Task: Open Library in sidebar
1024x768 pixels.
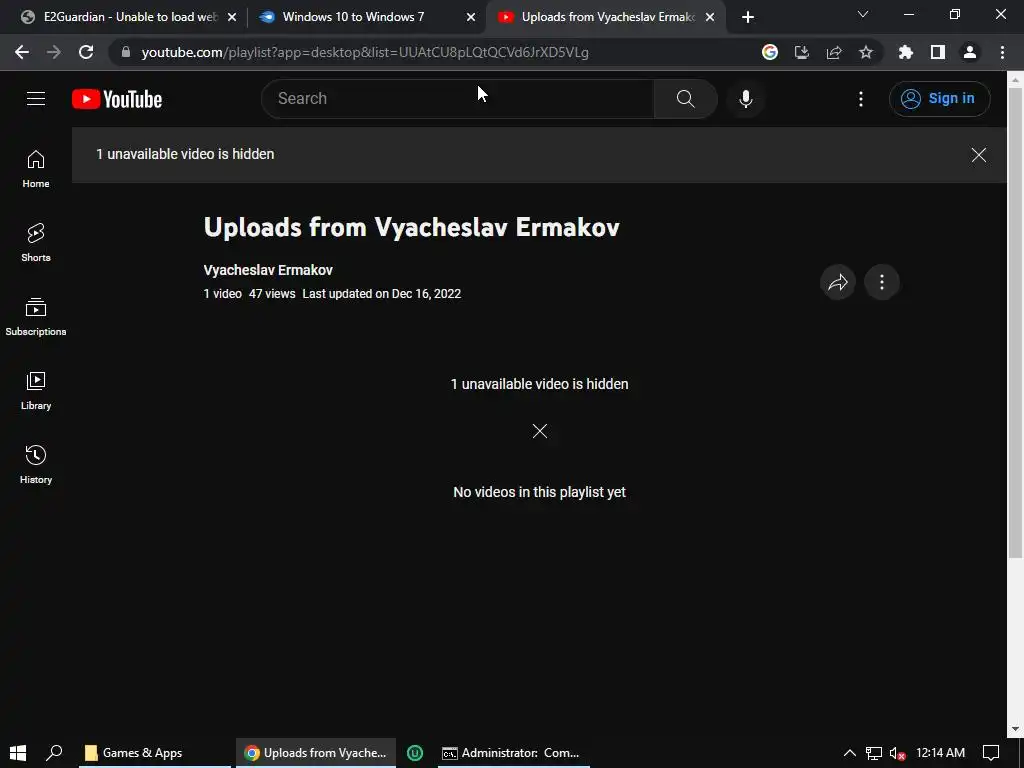Action: click(36, 391)
